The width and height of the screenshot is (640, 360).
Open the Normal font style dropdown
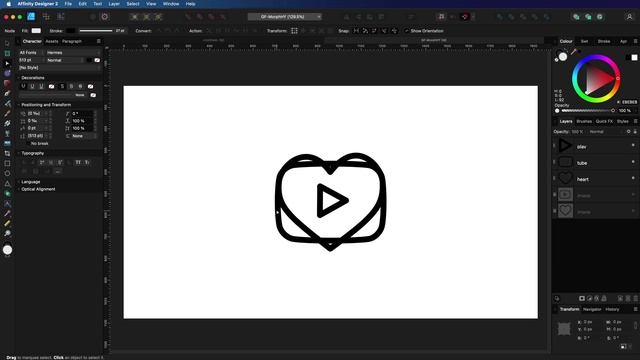click(x=64, y=60)
